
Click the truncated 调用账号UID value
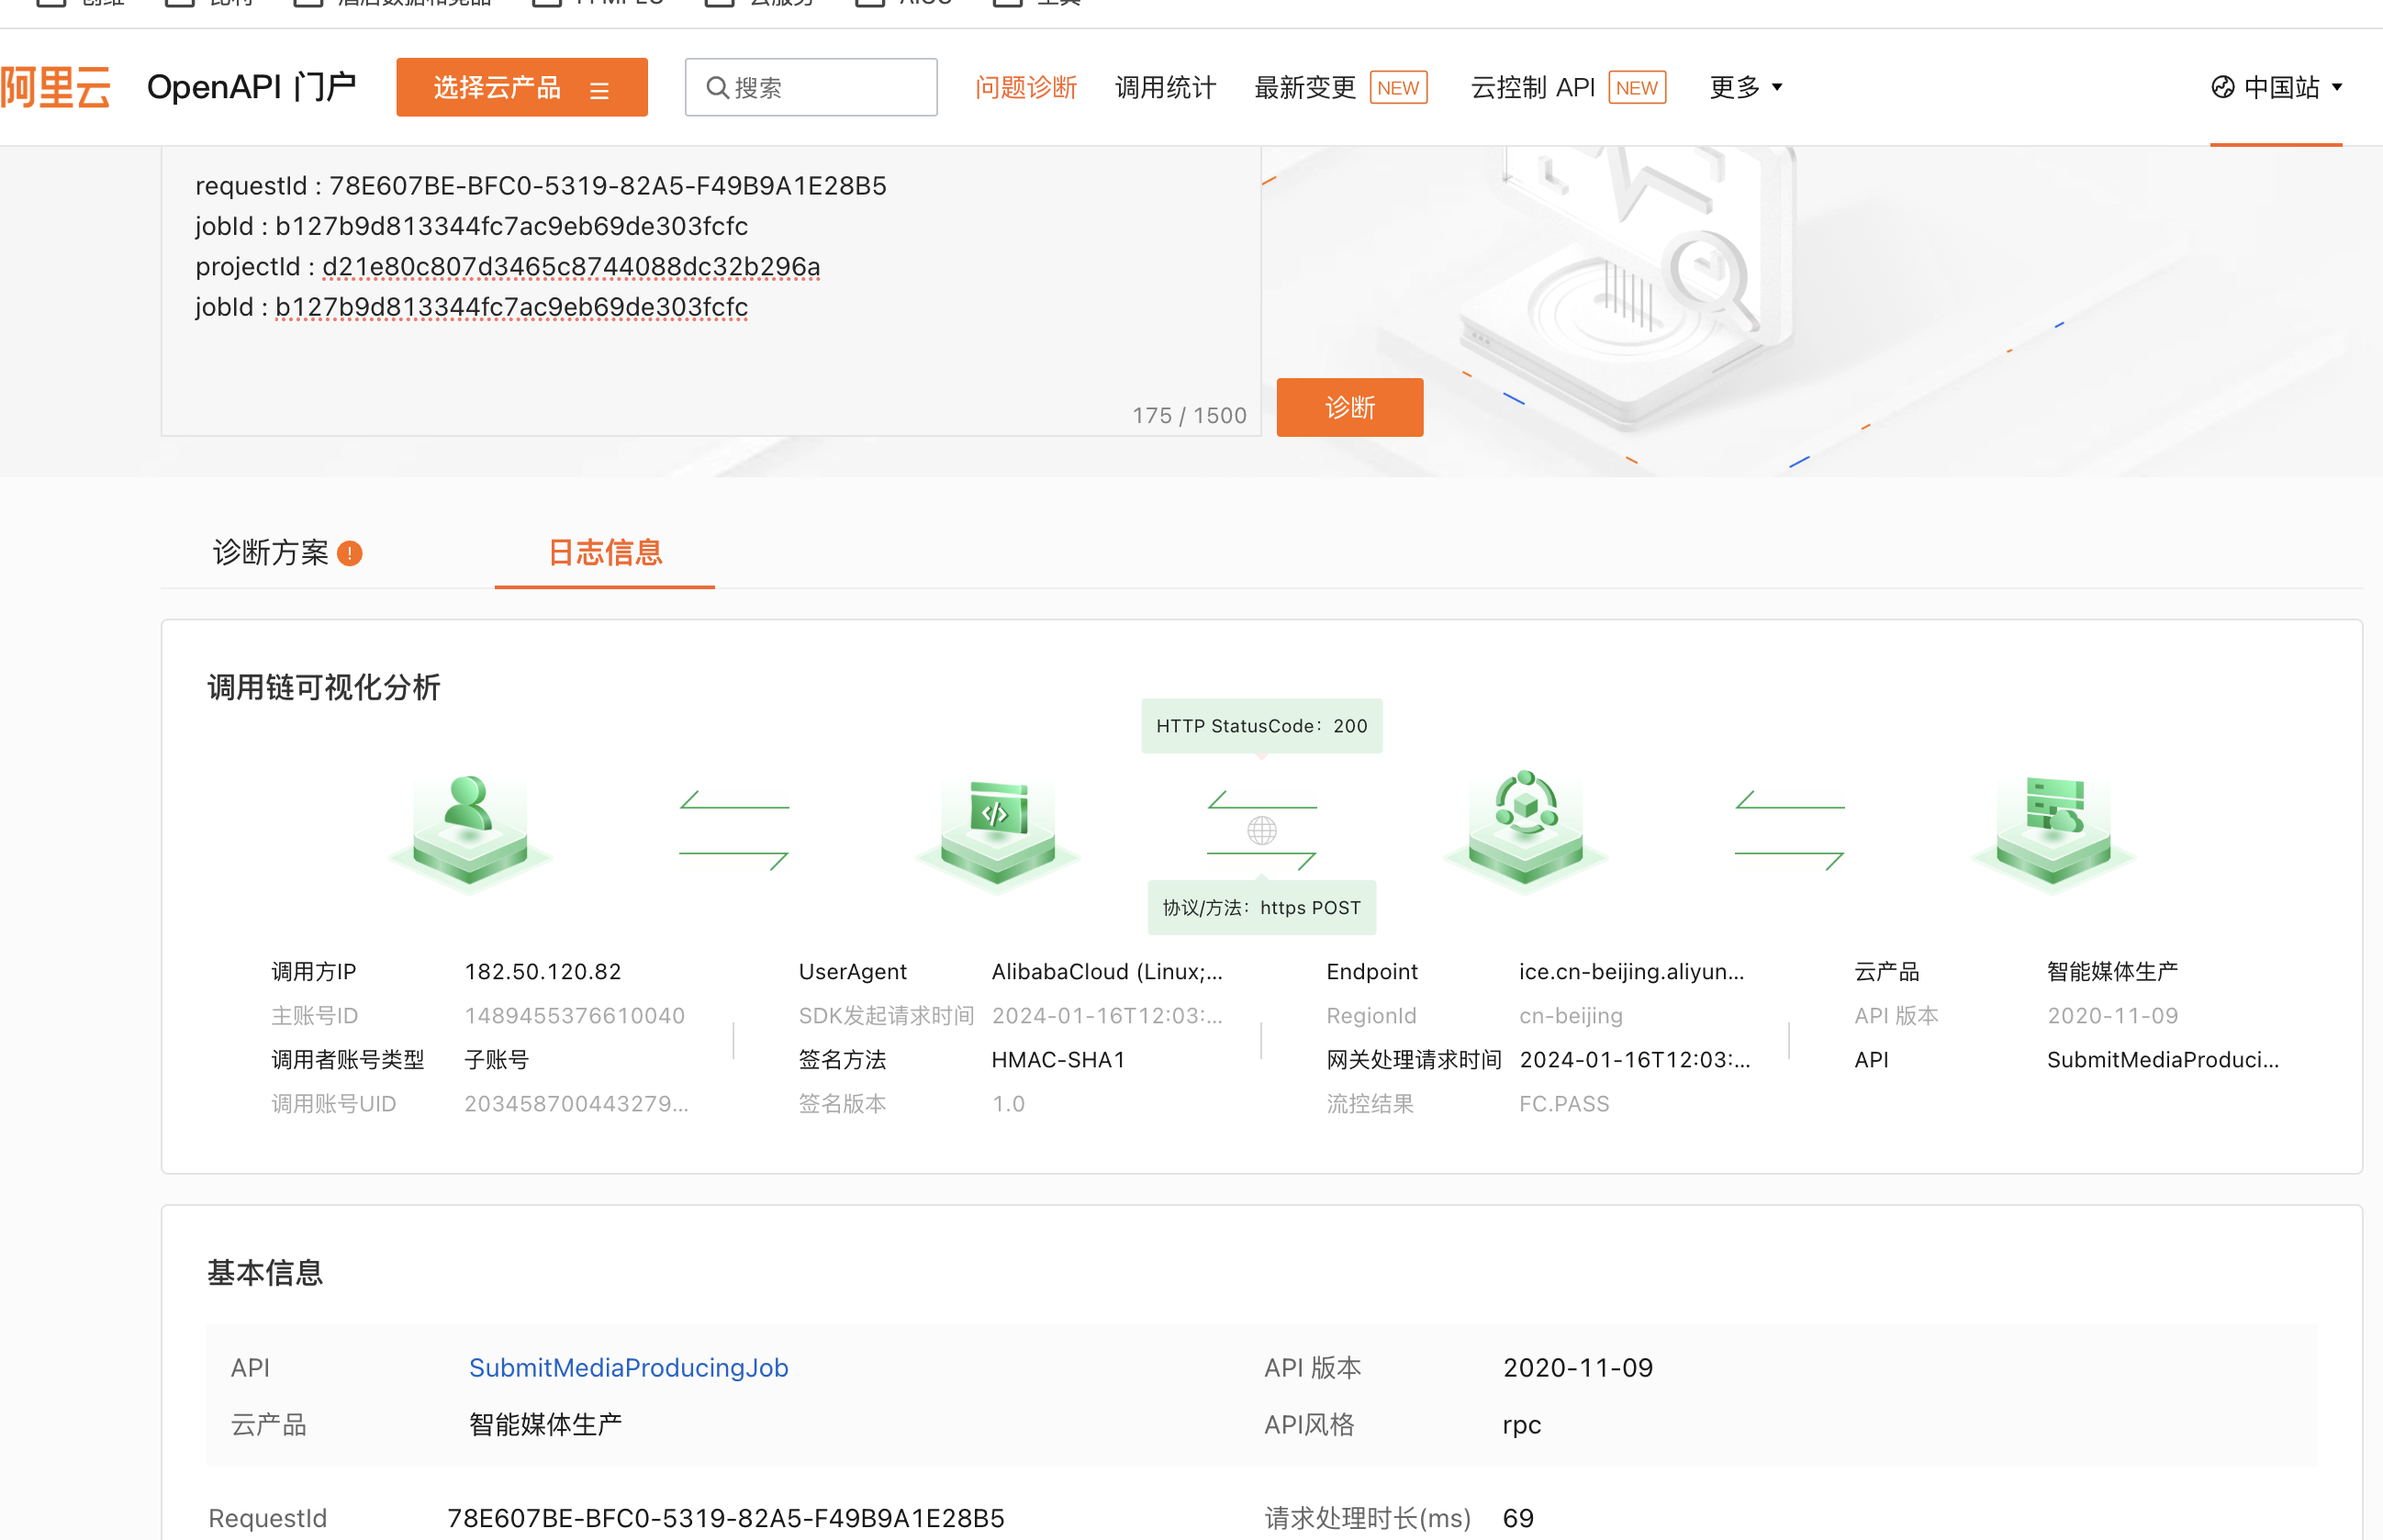point(577,1104)
